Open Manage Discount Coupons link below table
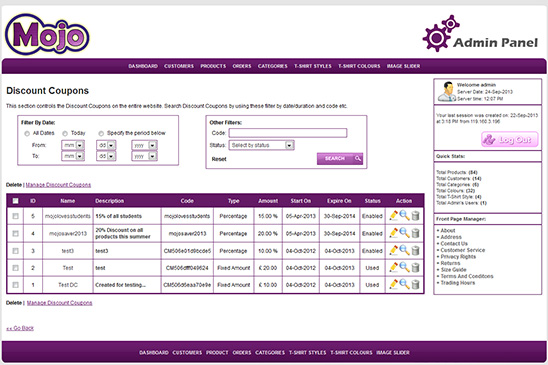 pyautogui.click(x=59, y=303)
